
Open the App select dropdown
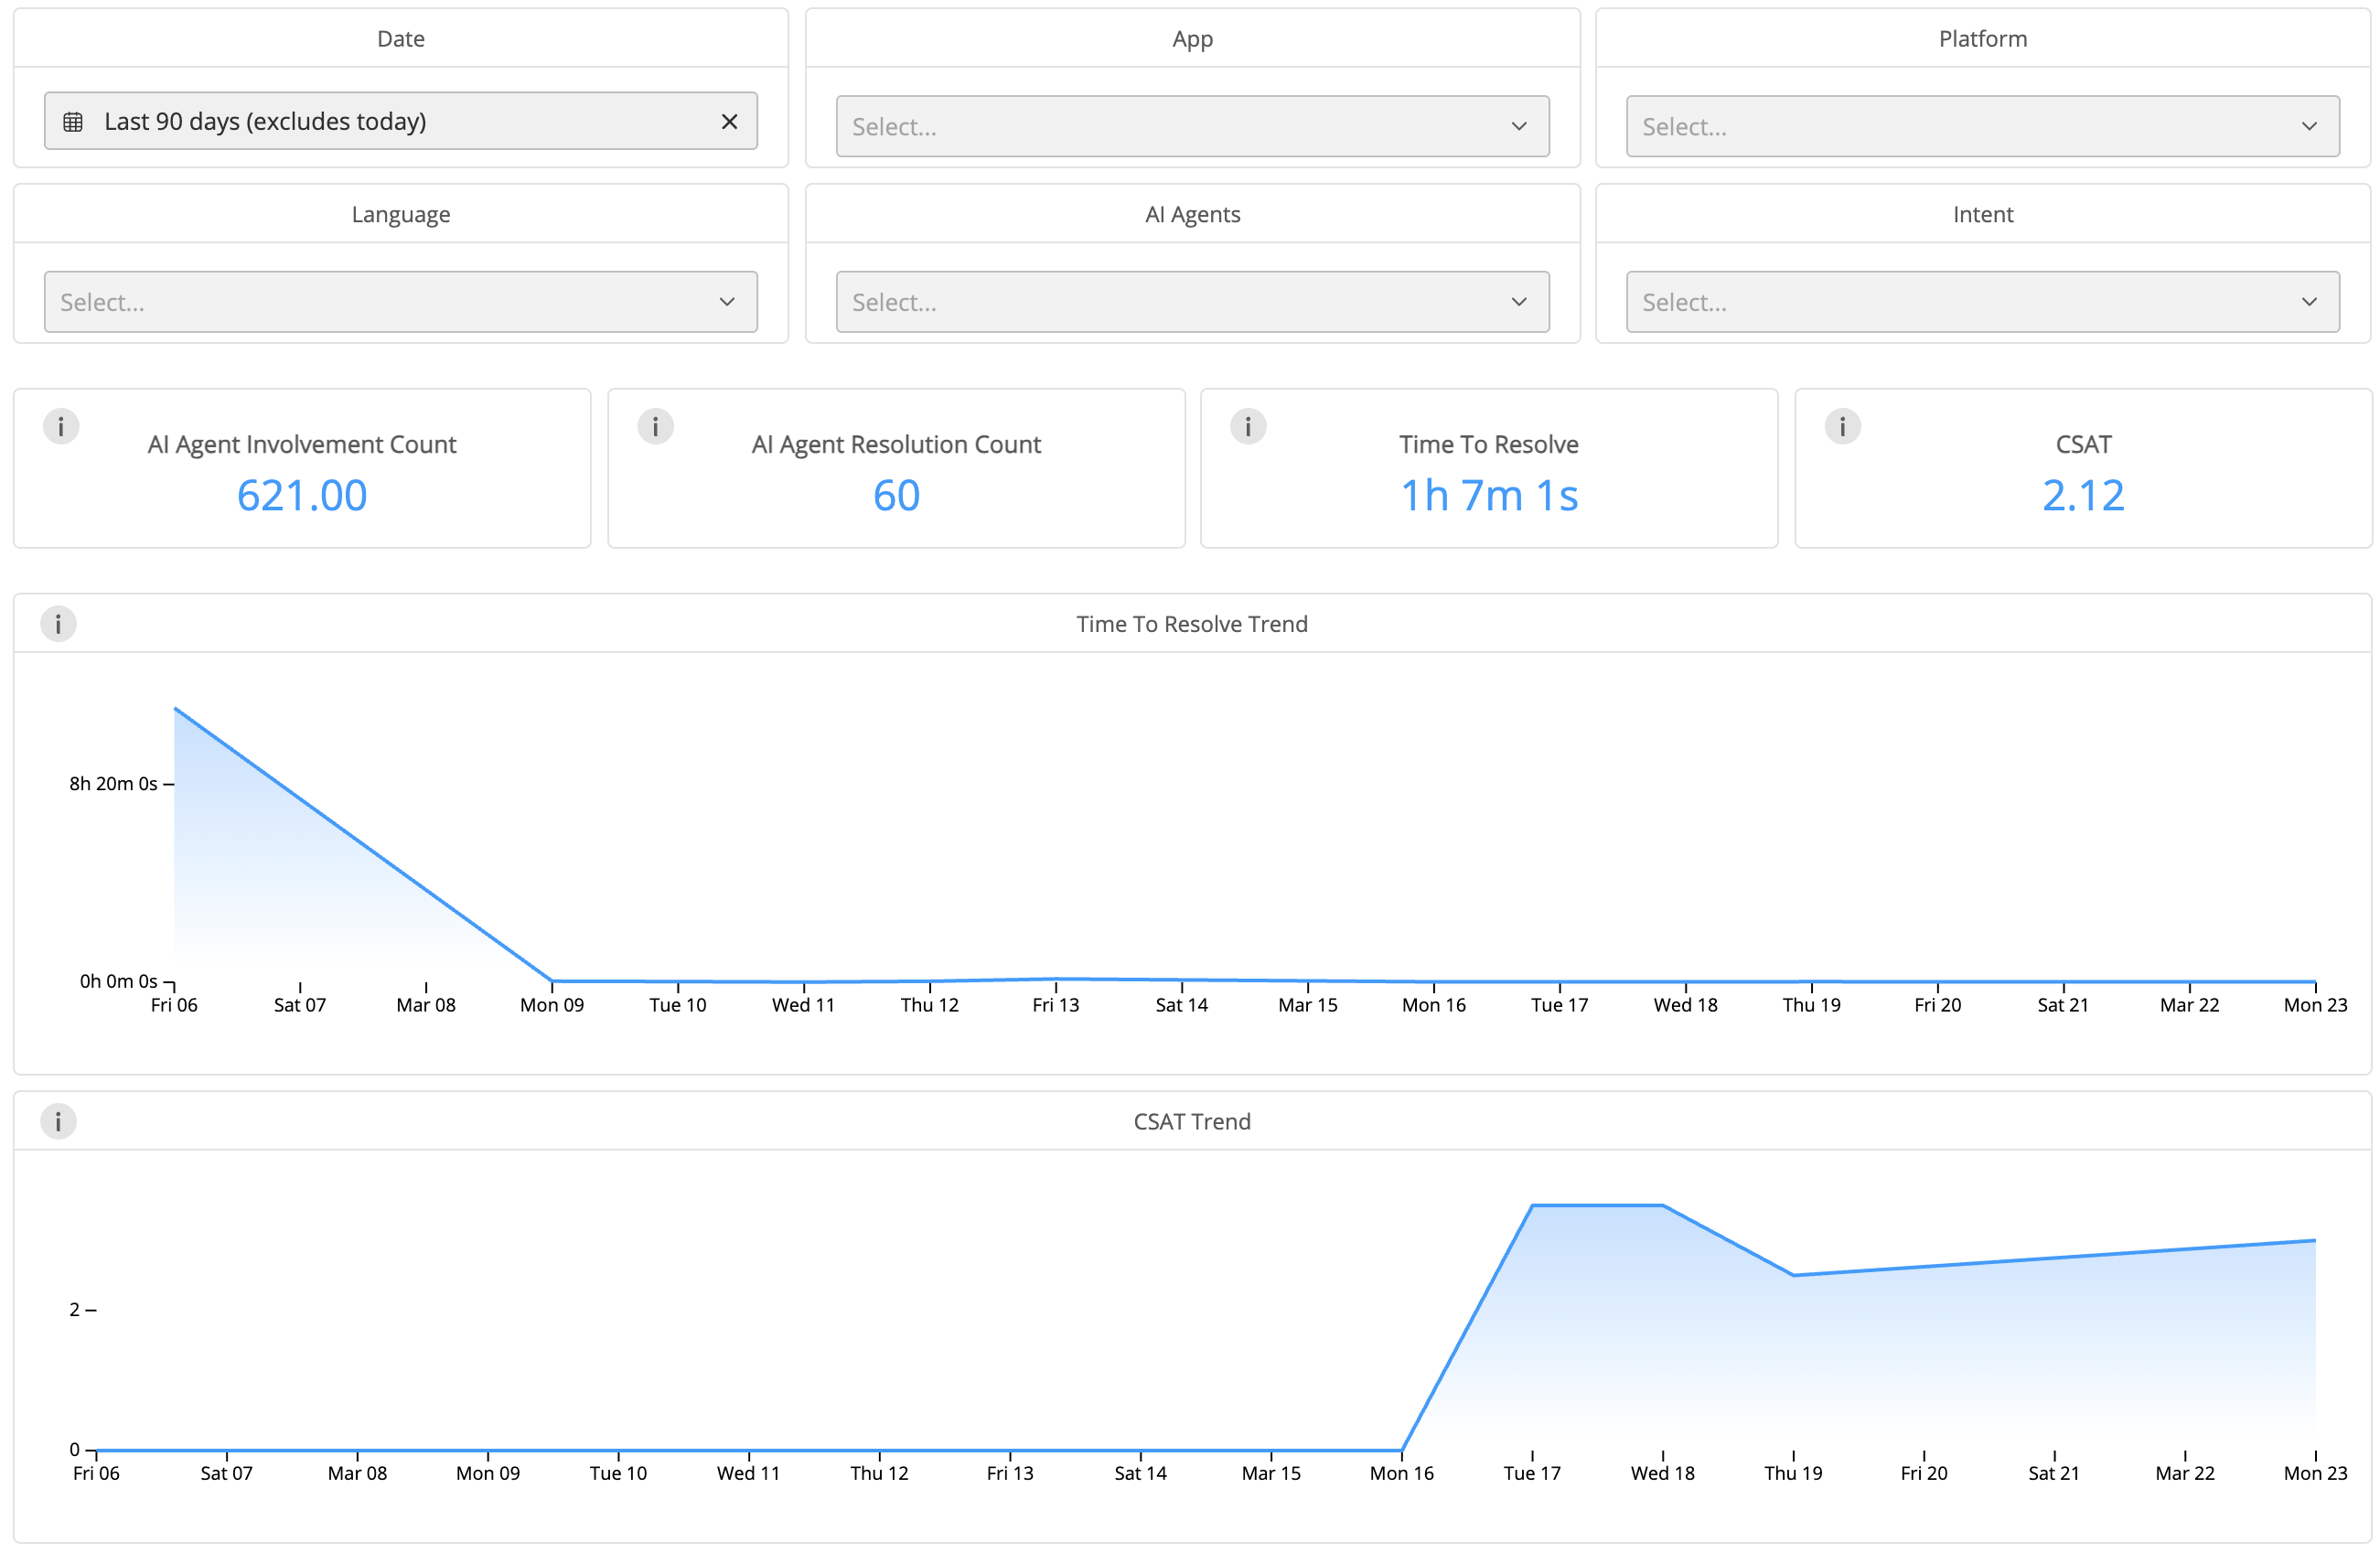point(1192,127)
